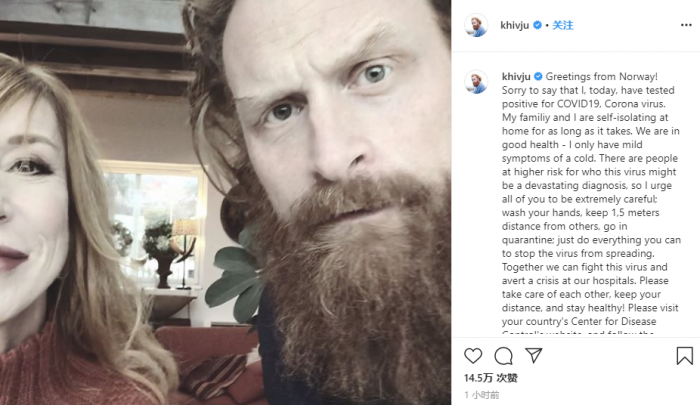Click the selfie photo of the post

(225, 202)
